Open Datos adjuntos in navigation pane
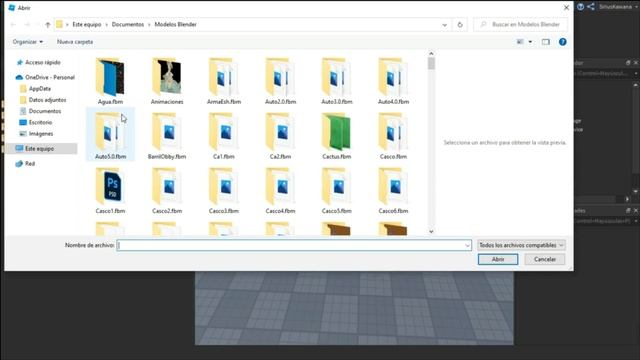 (43, 100)
